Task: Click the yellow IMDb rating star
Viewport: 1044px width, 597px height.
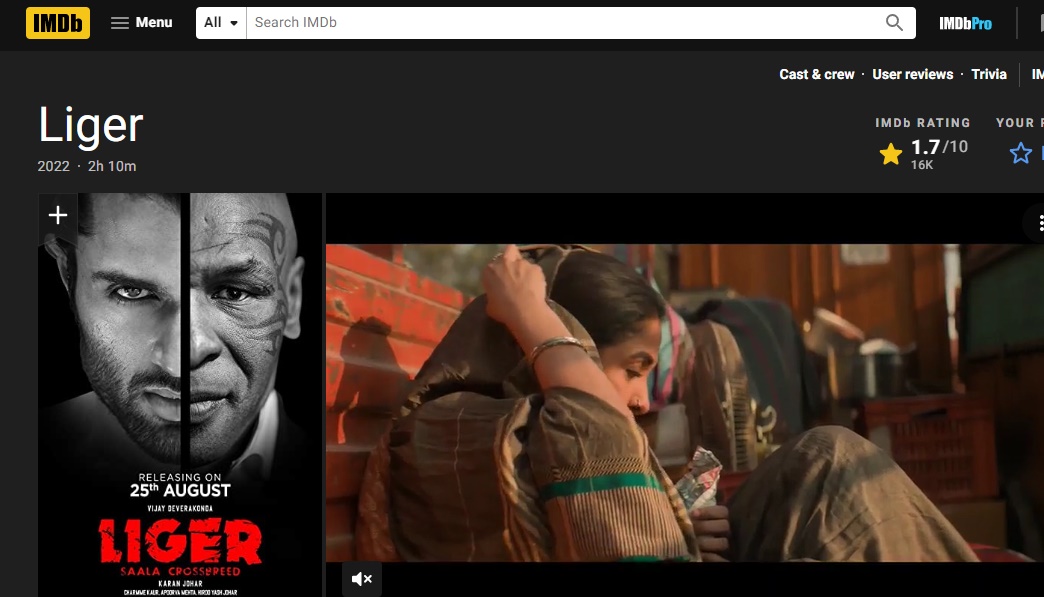Action: tap(890, 153)
